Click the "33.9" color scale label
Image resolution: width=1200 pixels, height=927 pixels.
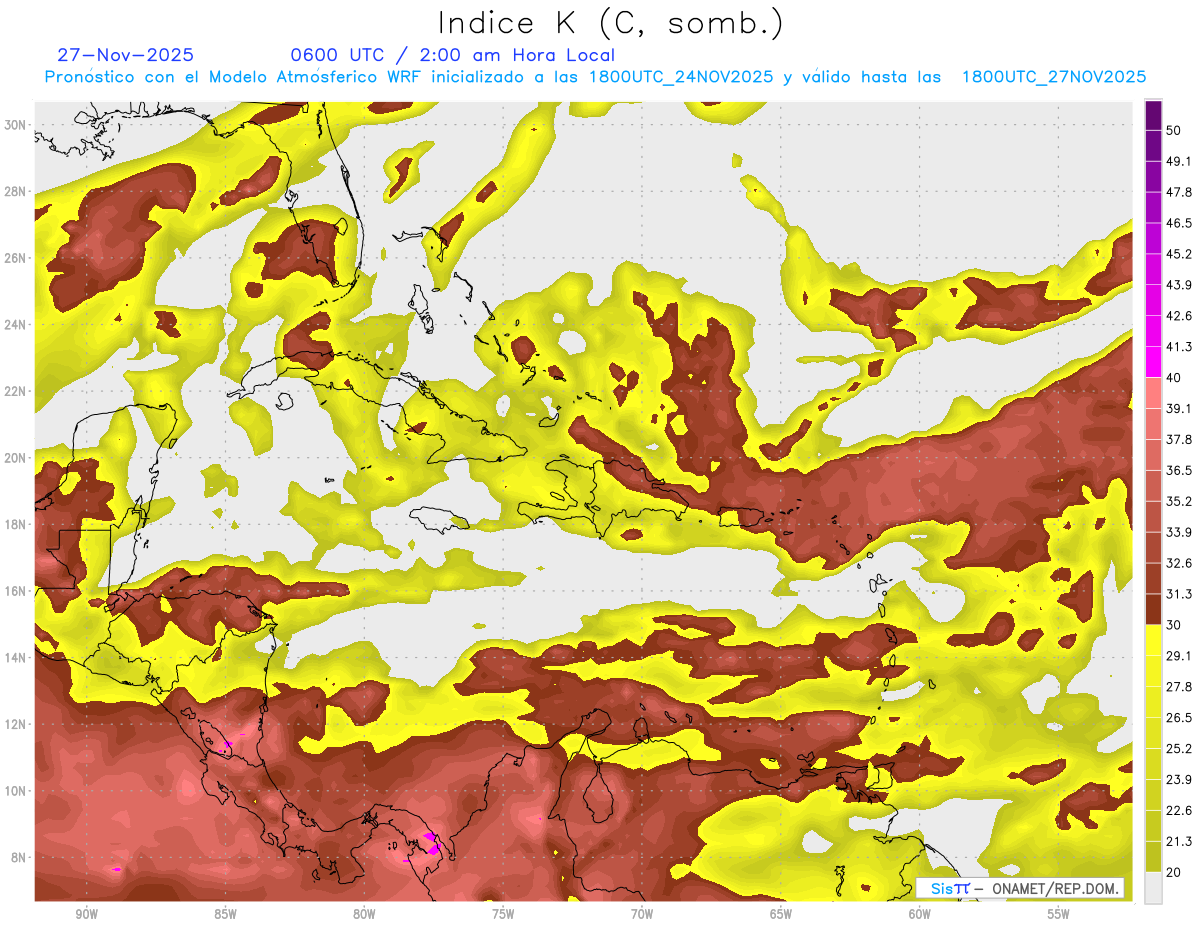1179,532
